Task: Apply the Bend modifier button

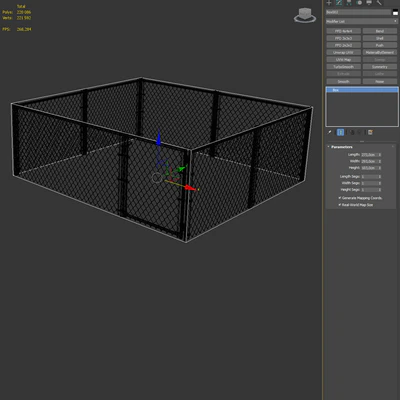Action: (x=380, y=31)
